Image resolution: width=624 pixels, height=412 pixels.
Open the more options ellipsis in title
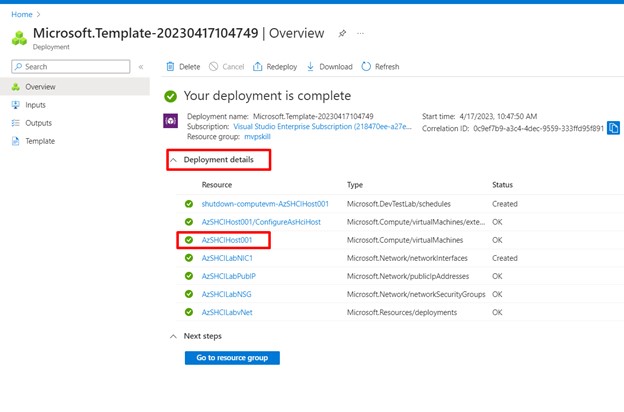coord(360,33)
